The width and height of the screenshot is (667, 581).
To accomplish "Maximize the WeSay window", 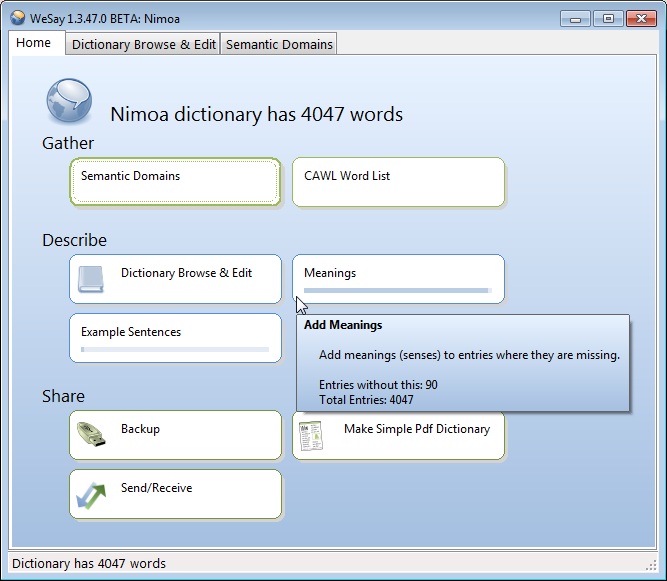I will (x=608, y=19).
